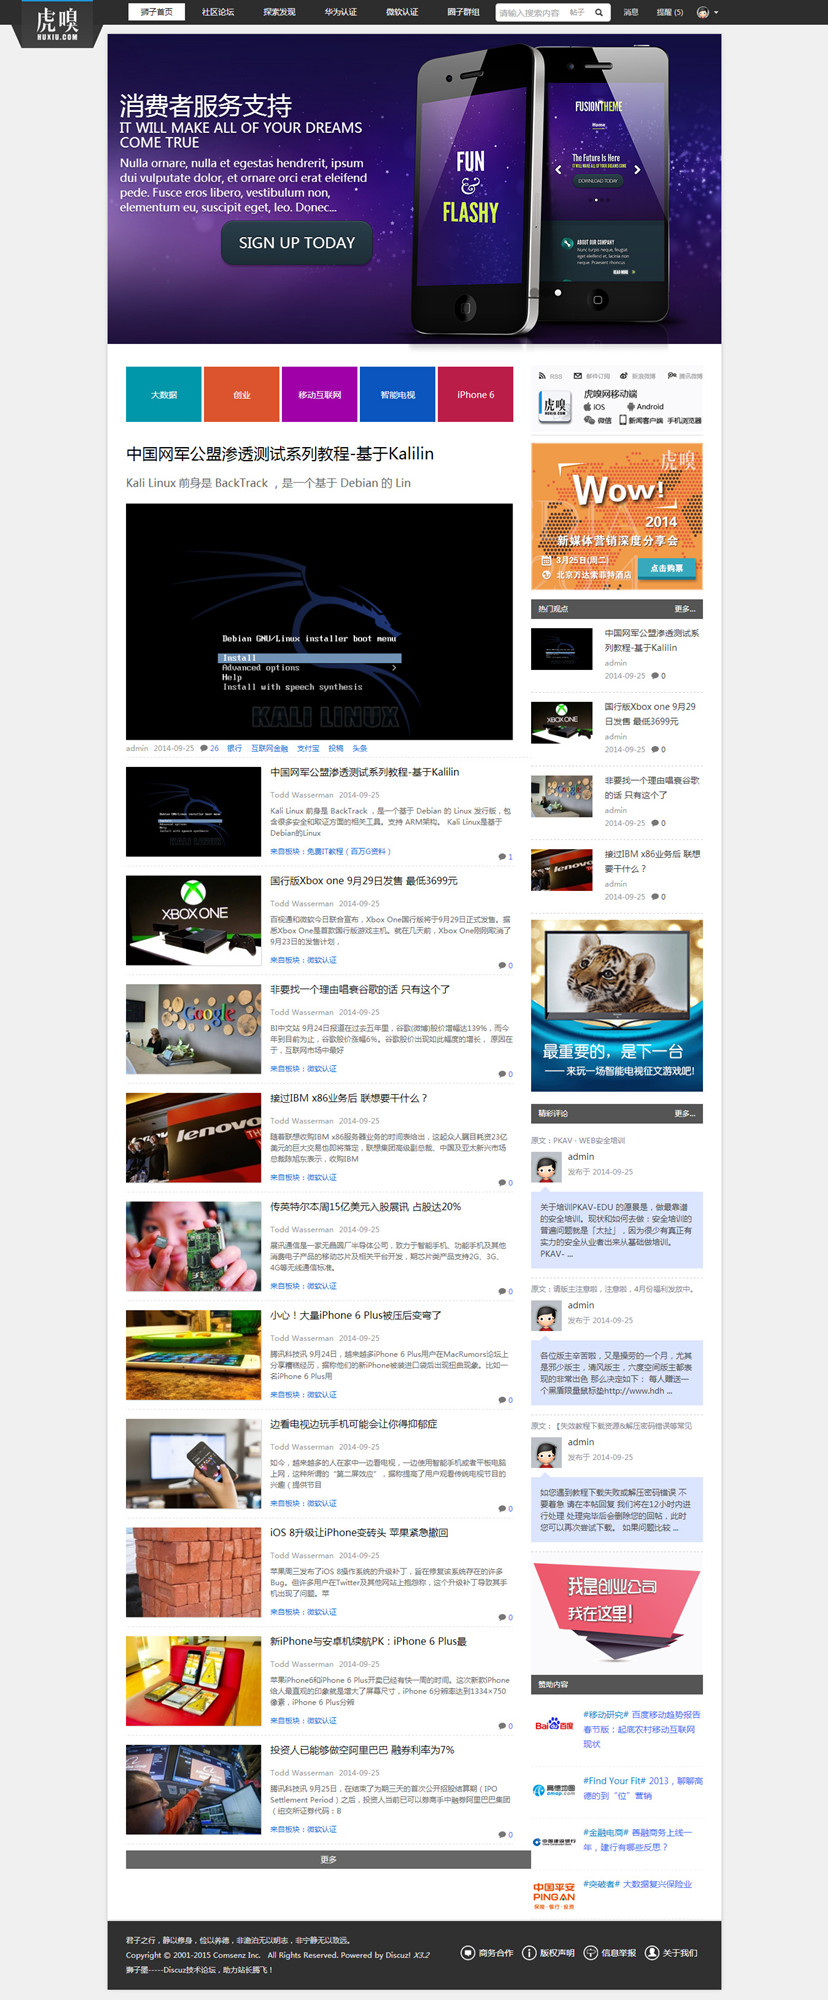This screenshot has width=828, height=2000.
Task: Open the 社区论坛 nav item
Action: 218,12
